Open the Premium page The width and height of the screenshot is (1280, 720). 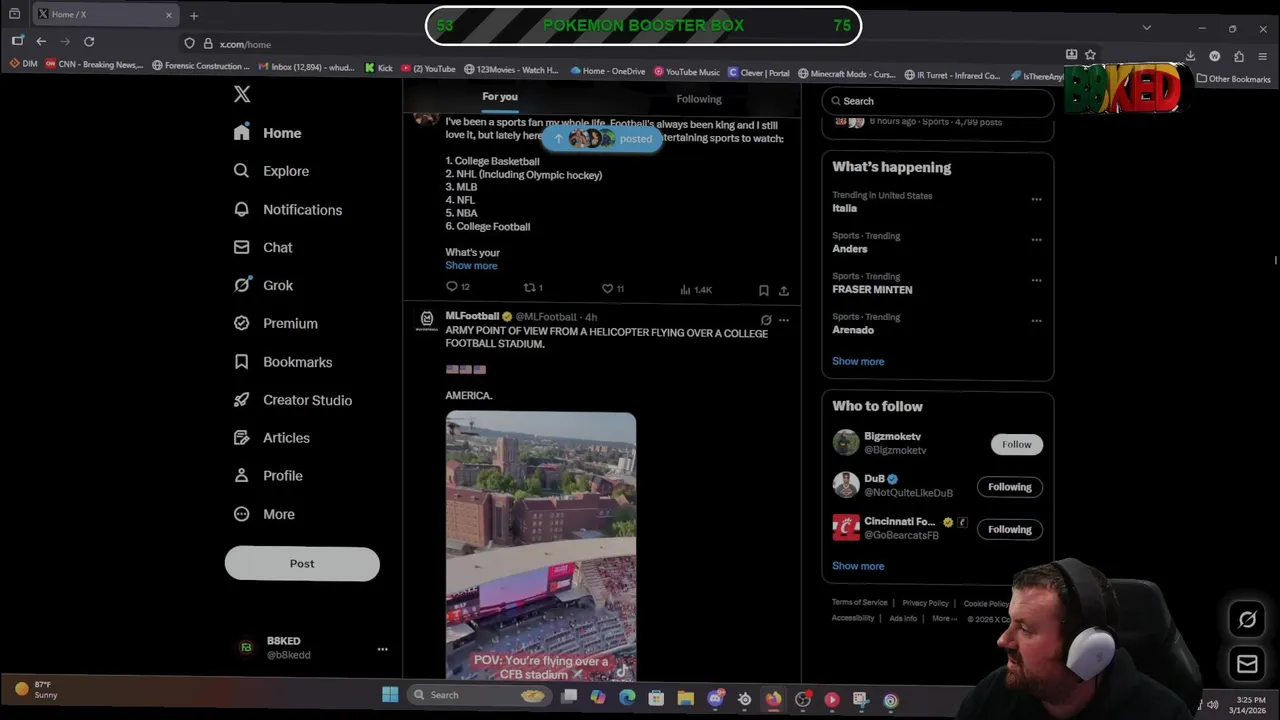(275, 323)
